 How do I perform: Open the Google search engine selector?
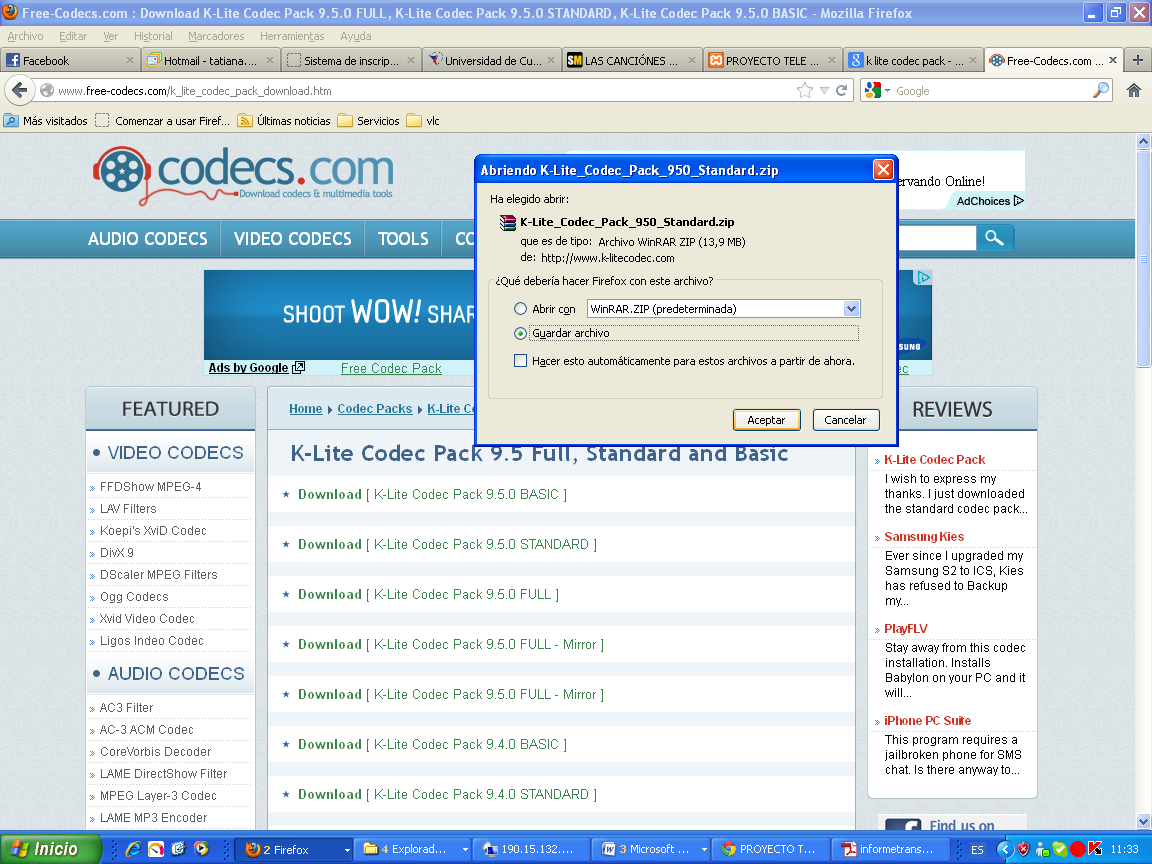tap(877, 90)
